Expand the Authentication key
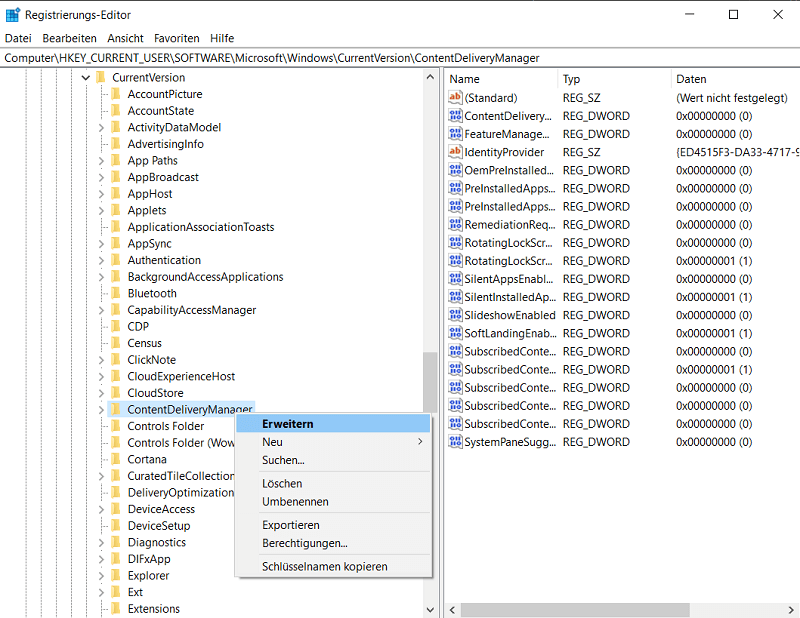The height and width of the screenshot is (618, 800). [x=101, y=260]
